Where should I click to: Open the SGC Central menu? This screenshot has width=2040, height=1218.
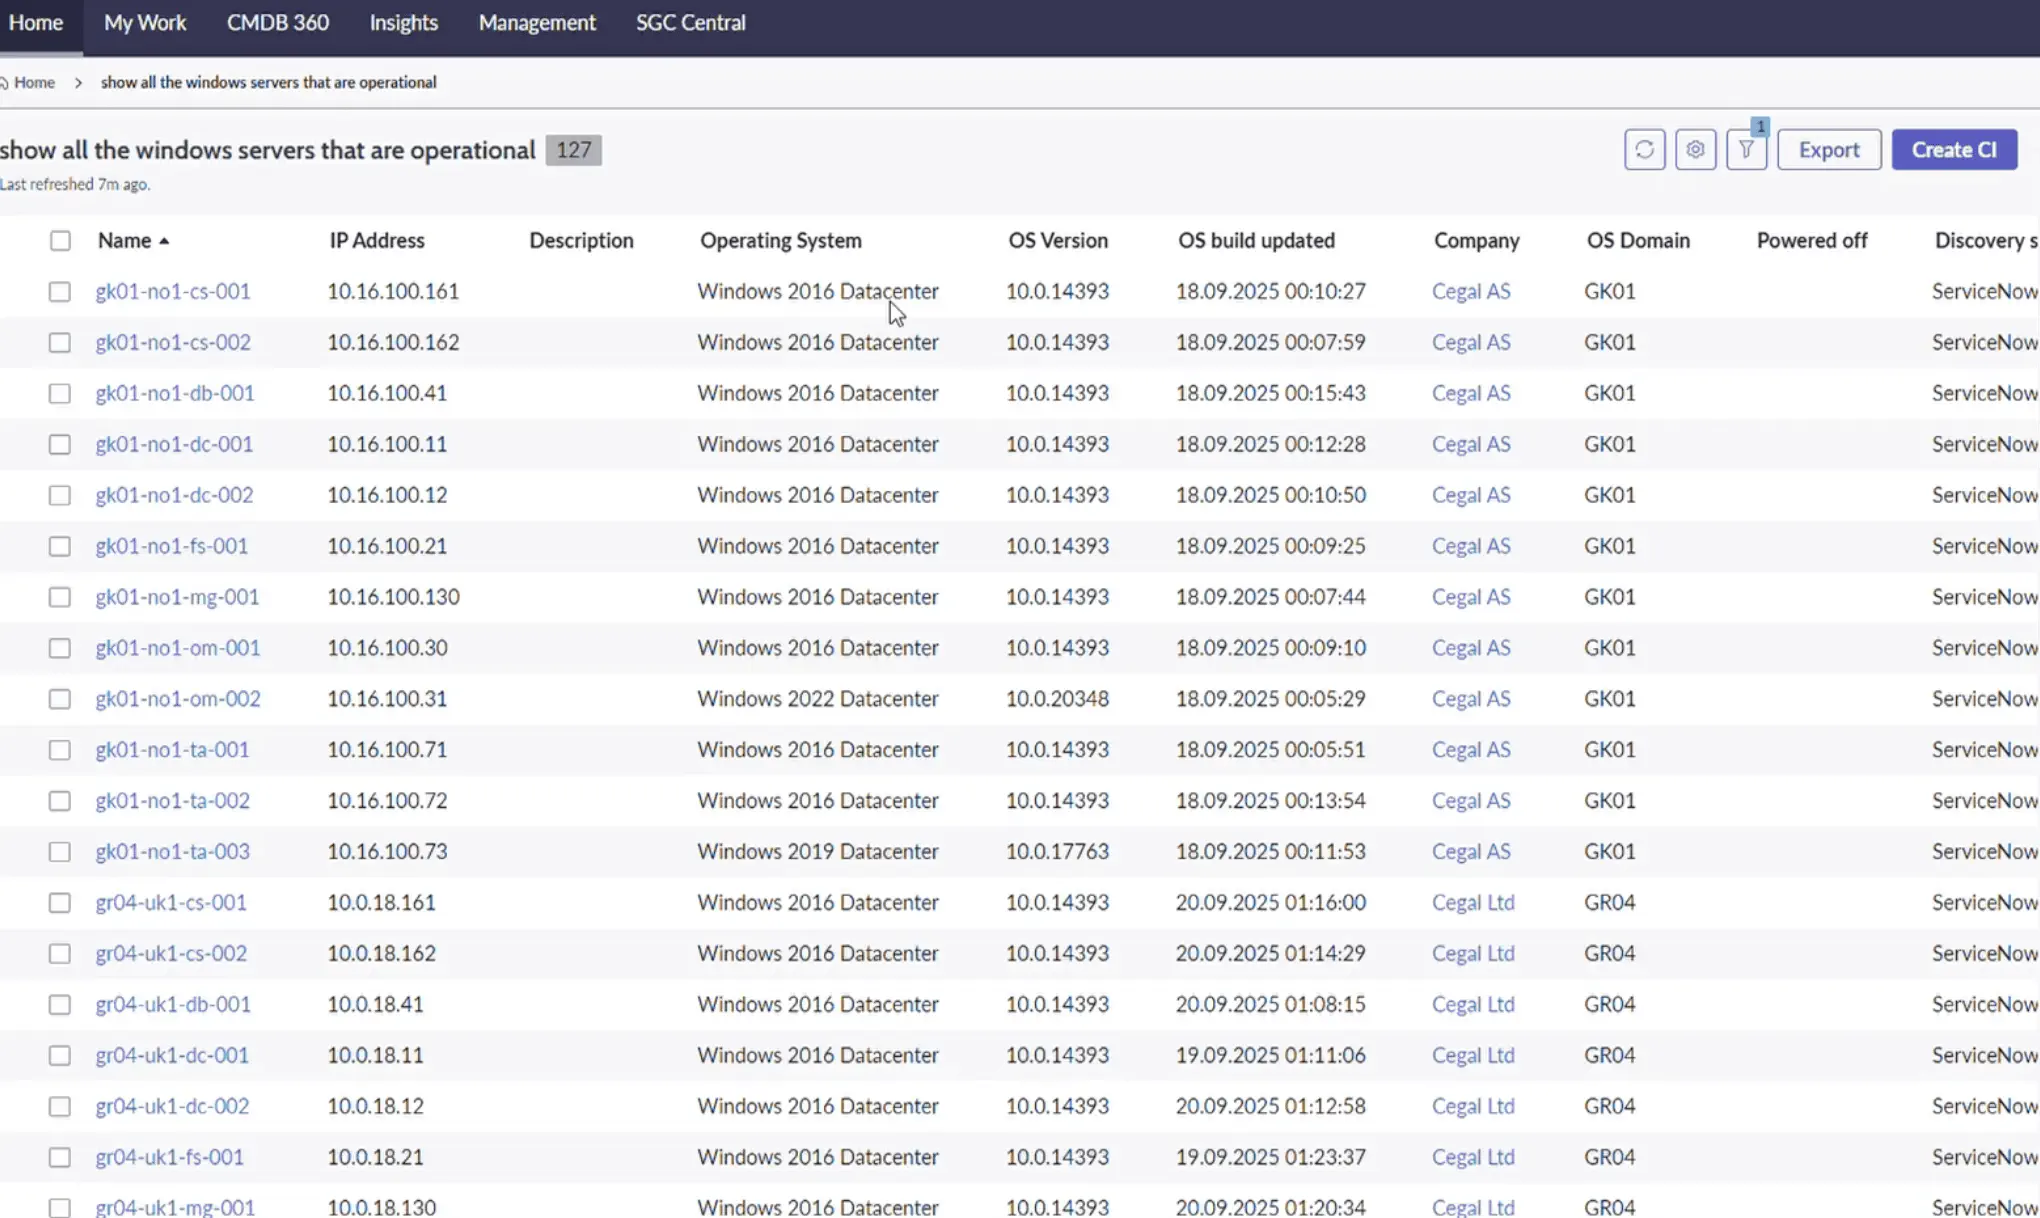click(x=690, y=23)
